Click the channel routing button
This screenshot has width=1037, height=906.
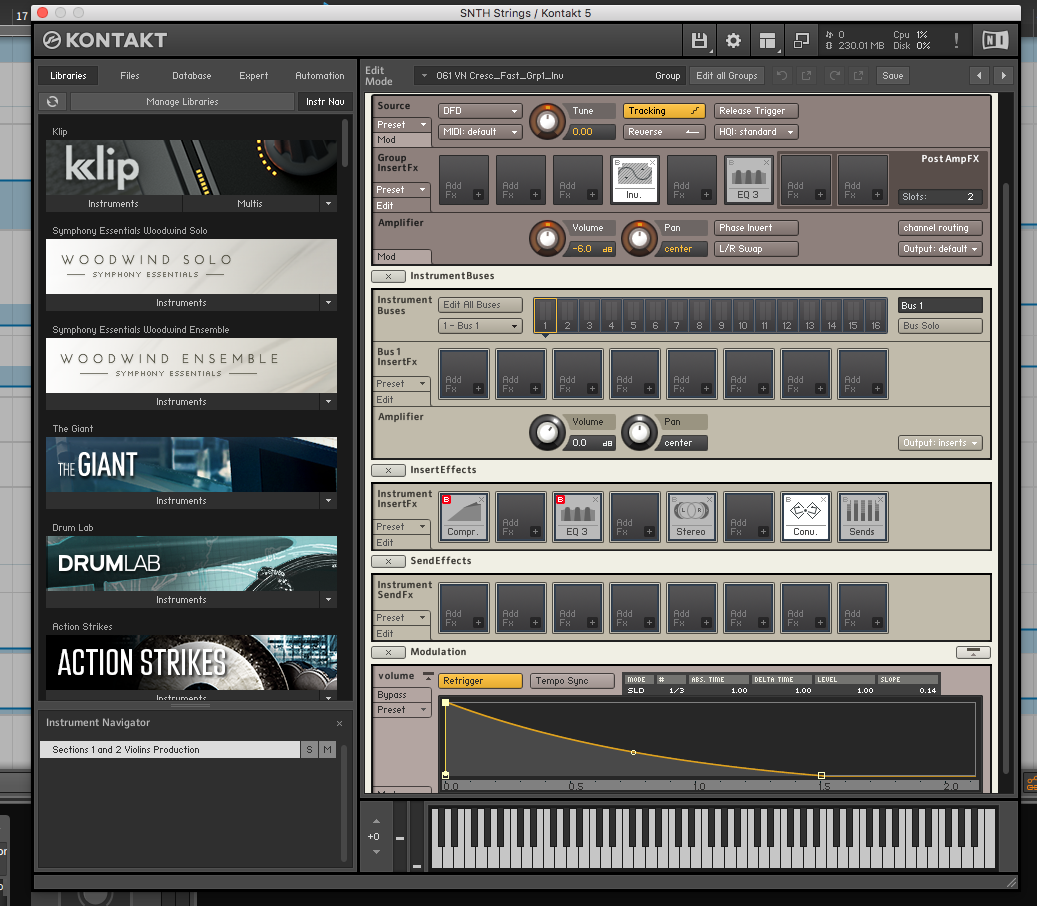click(940, 228)
